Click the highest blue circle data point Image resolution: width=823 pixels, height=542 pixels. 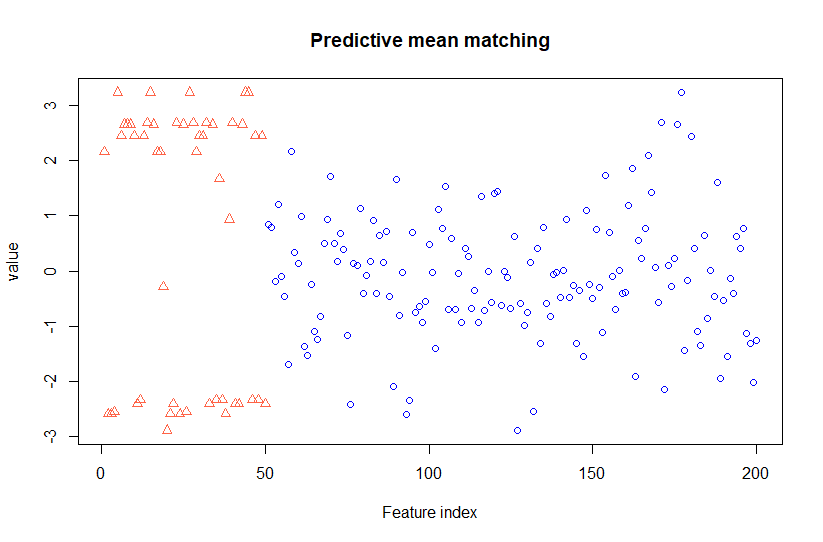[681, 92]
